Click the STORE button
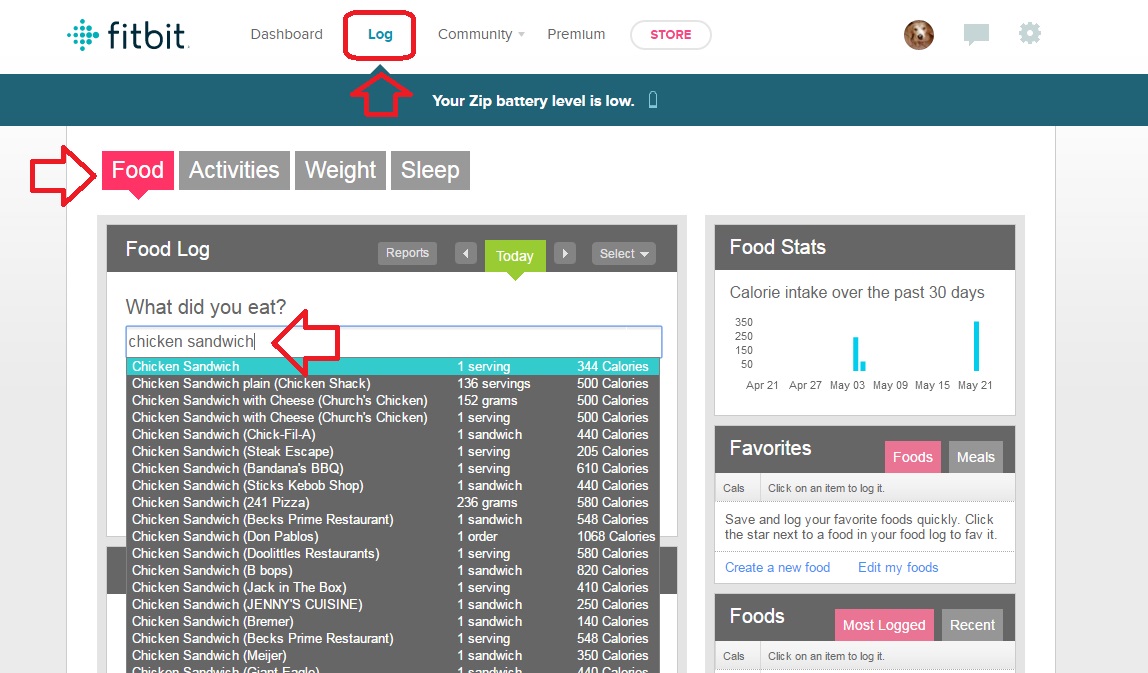This screenshot has width=1148, height=673. pyautogui.click(x=670, y=35)
